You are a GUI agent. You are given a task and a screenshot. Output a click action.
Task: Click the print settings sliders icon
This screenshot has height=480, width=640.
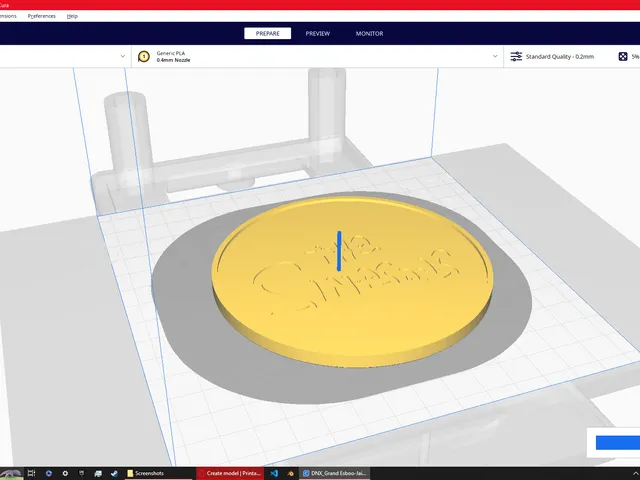coord(516,56)
